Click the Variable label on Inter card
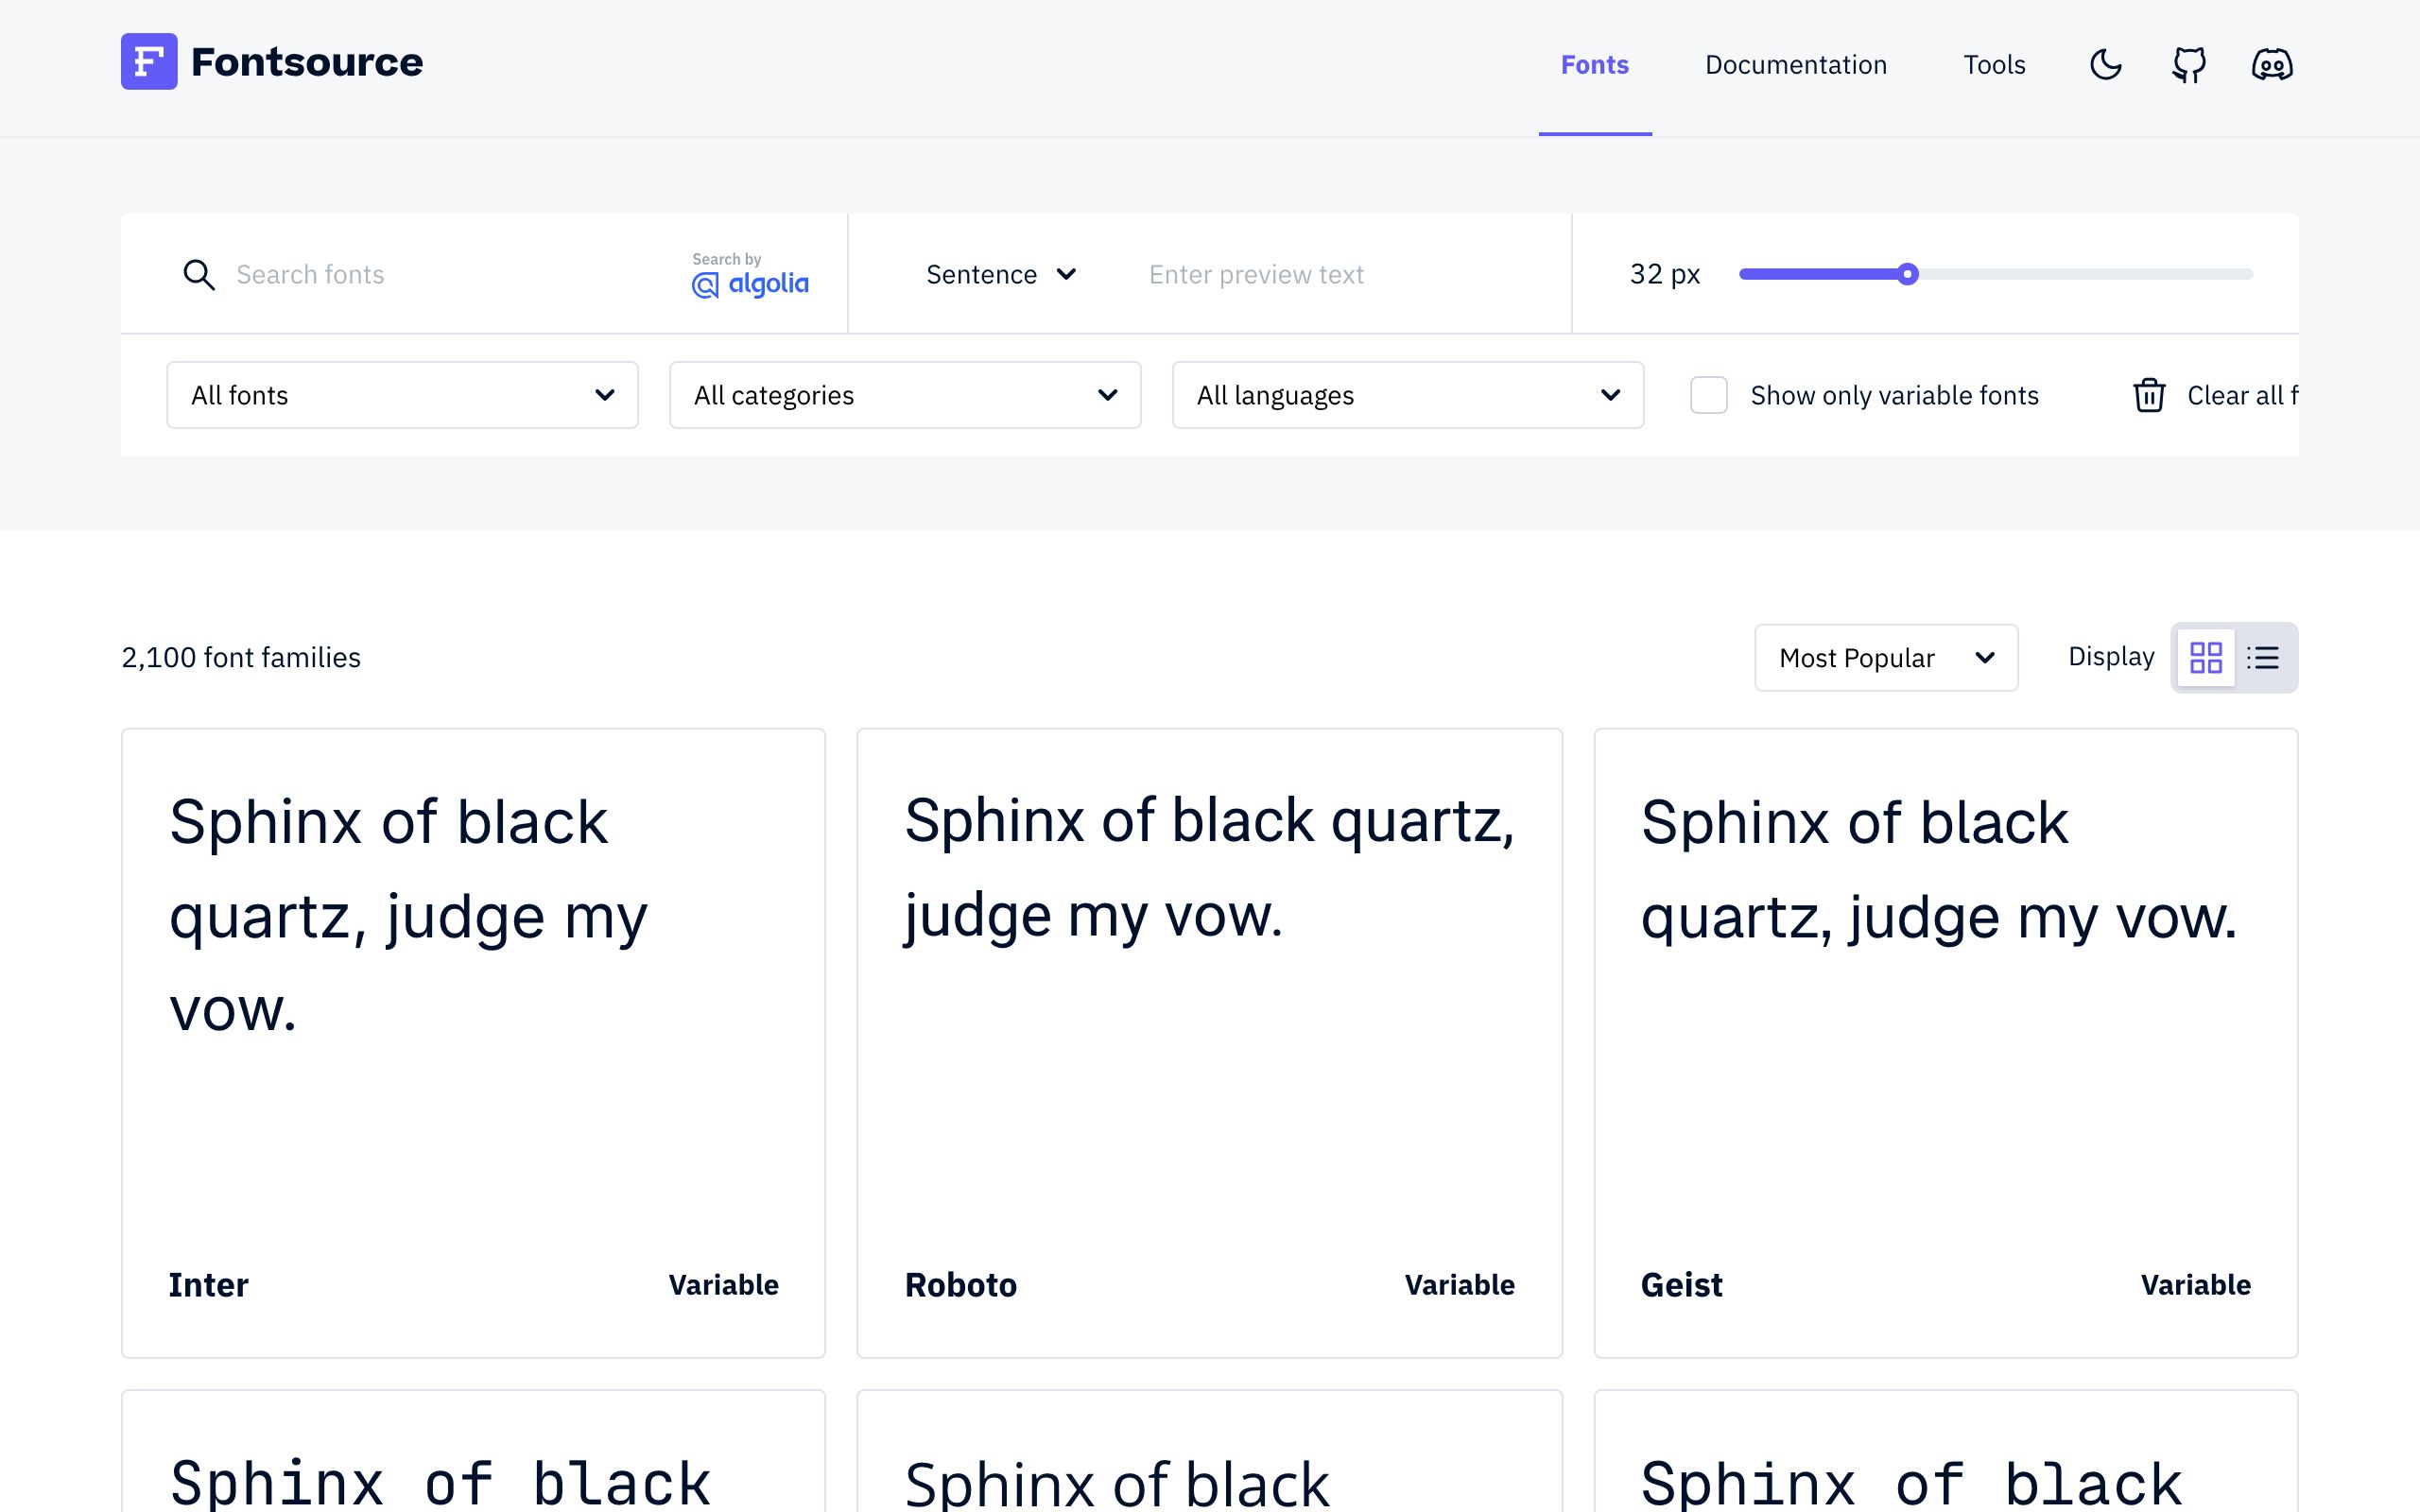 723,1284
